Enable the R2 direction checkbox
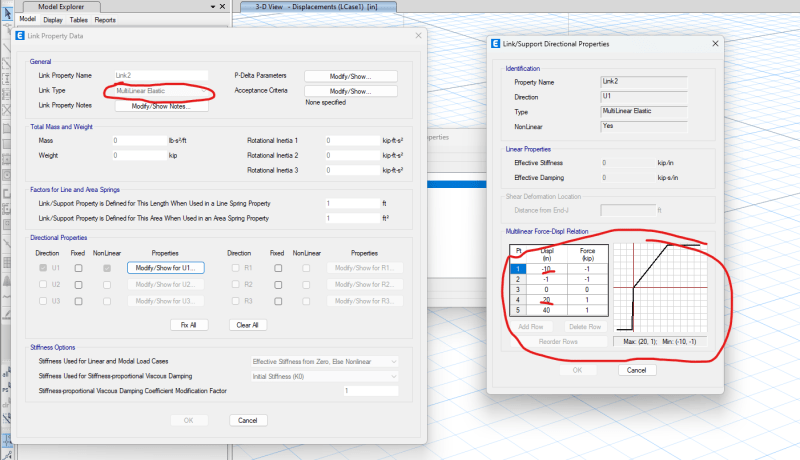800x460 pixels. [x=235, y=285]
